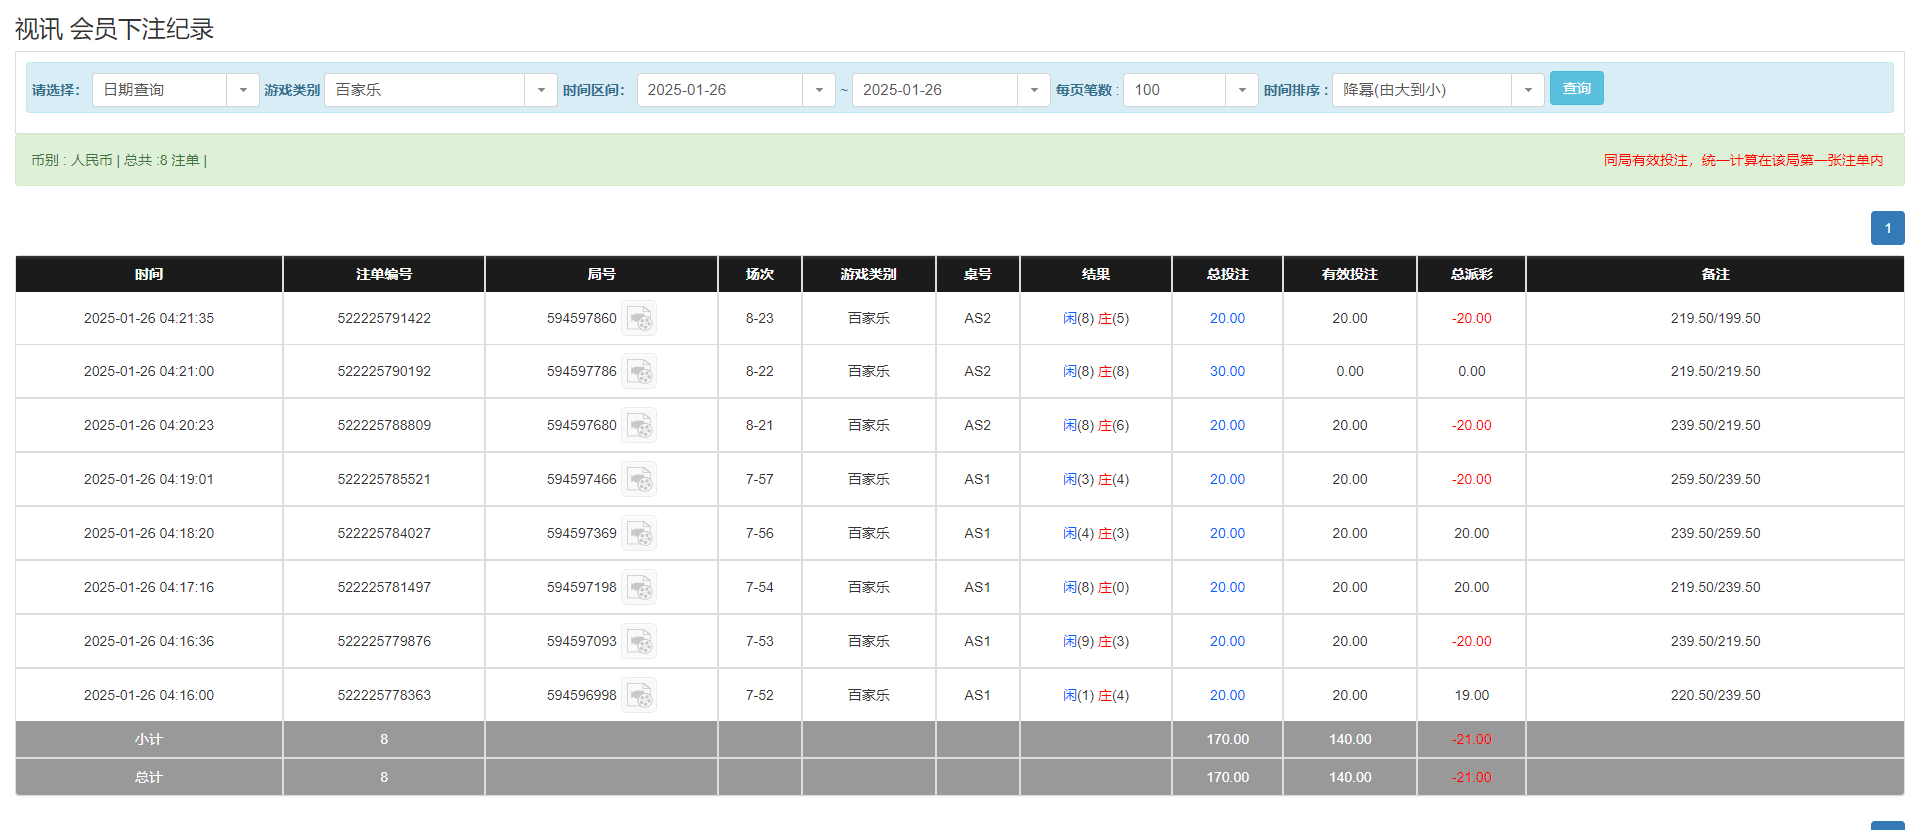Open video replay icon for round 594597786
The width and height of the screenshot is (1914, 830).
click(639, 372)
